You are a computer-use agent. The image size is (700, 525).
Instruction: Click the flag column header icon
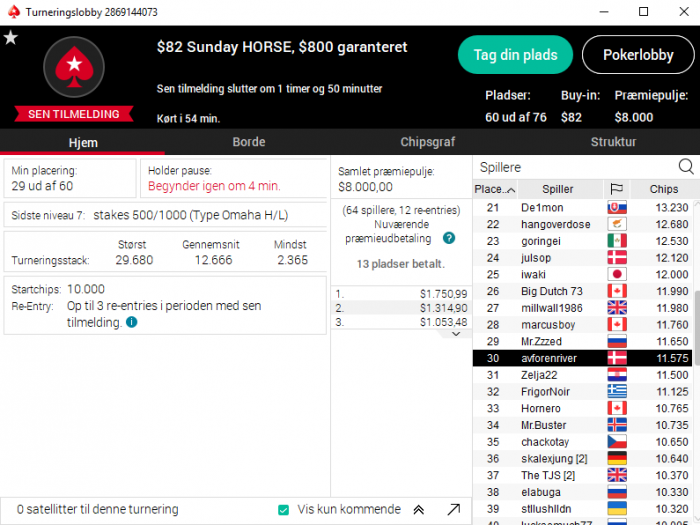click(617, 189)
